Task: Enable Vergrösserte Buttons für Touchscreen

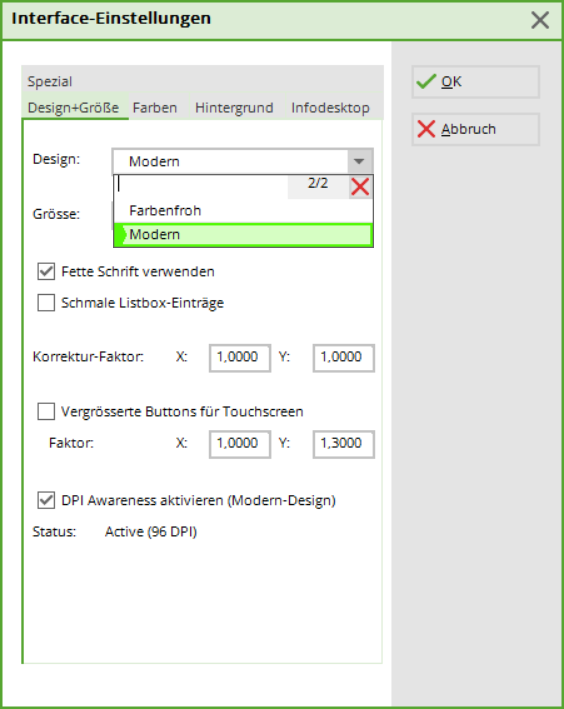Action: [46, 411]
